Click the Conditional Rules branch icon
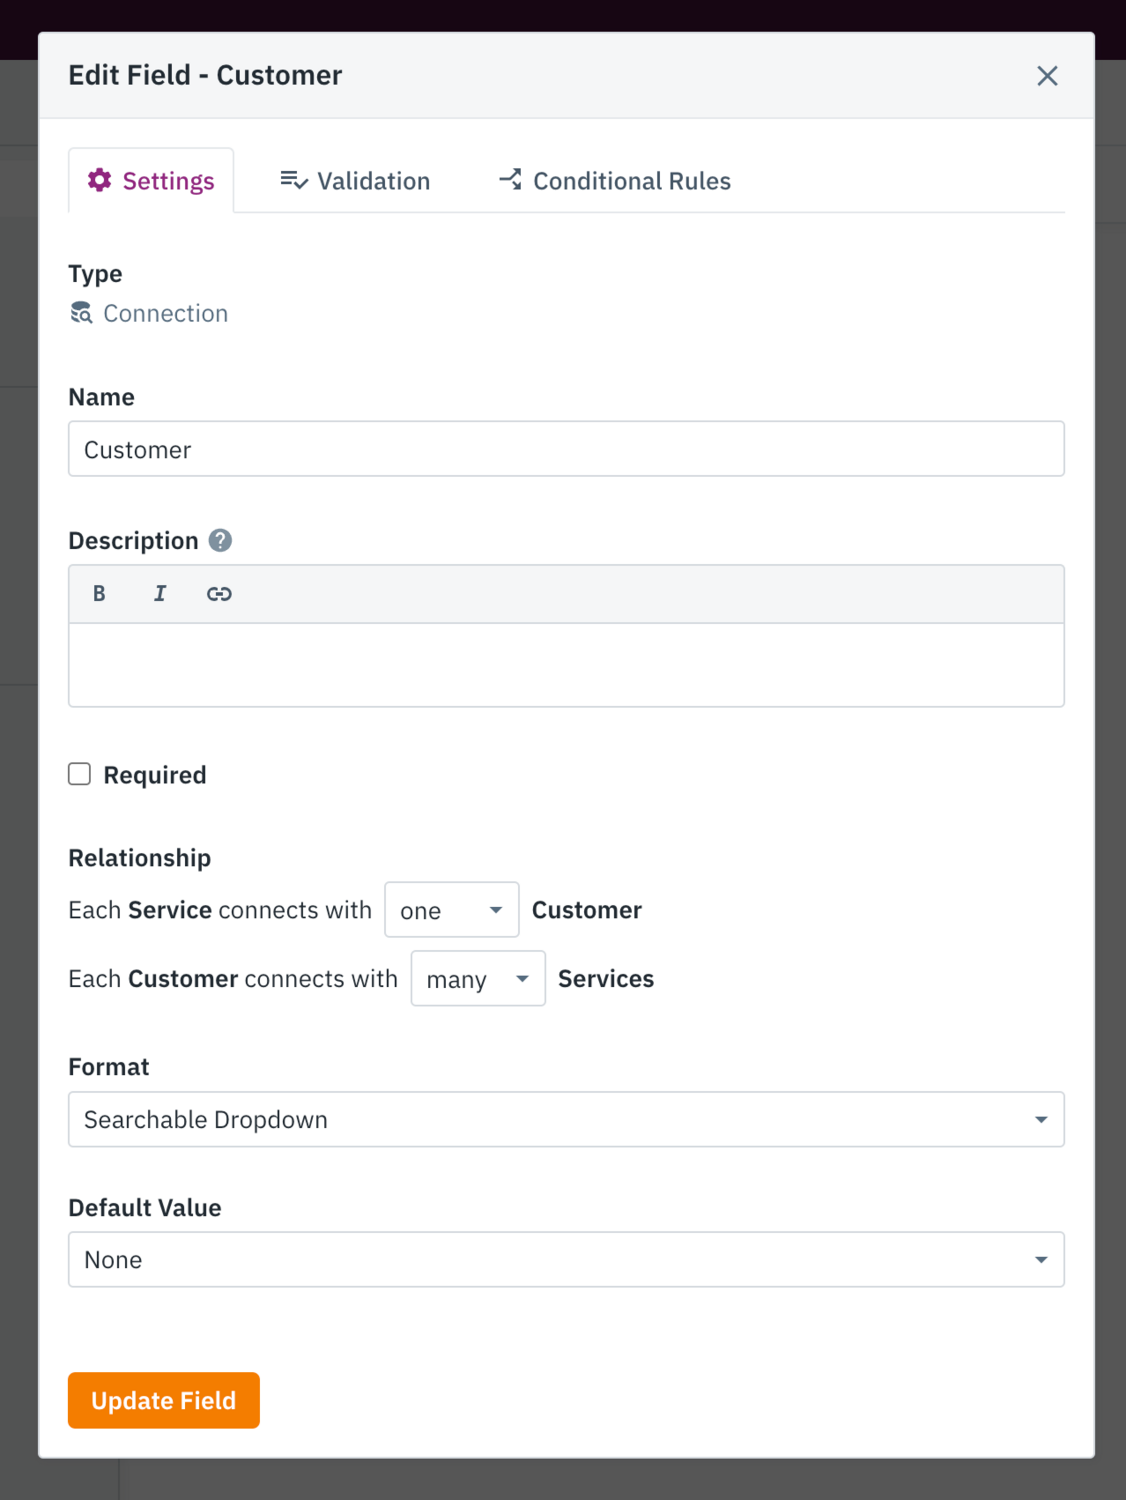 (x=511, y=180)
